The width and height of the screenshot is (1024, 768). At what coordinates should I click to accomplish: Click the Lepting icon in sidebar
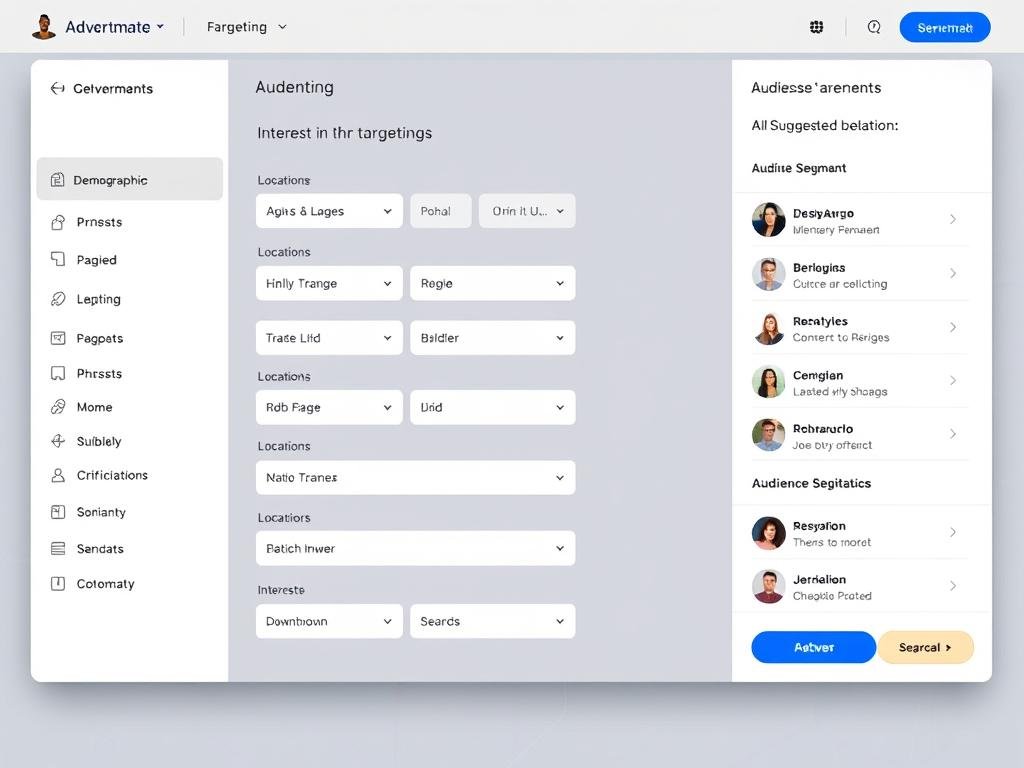[x=58, y=299]
